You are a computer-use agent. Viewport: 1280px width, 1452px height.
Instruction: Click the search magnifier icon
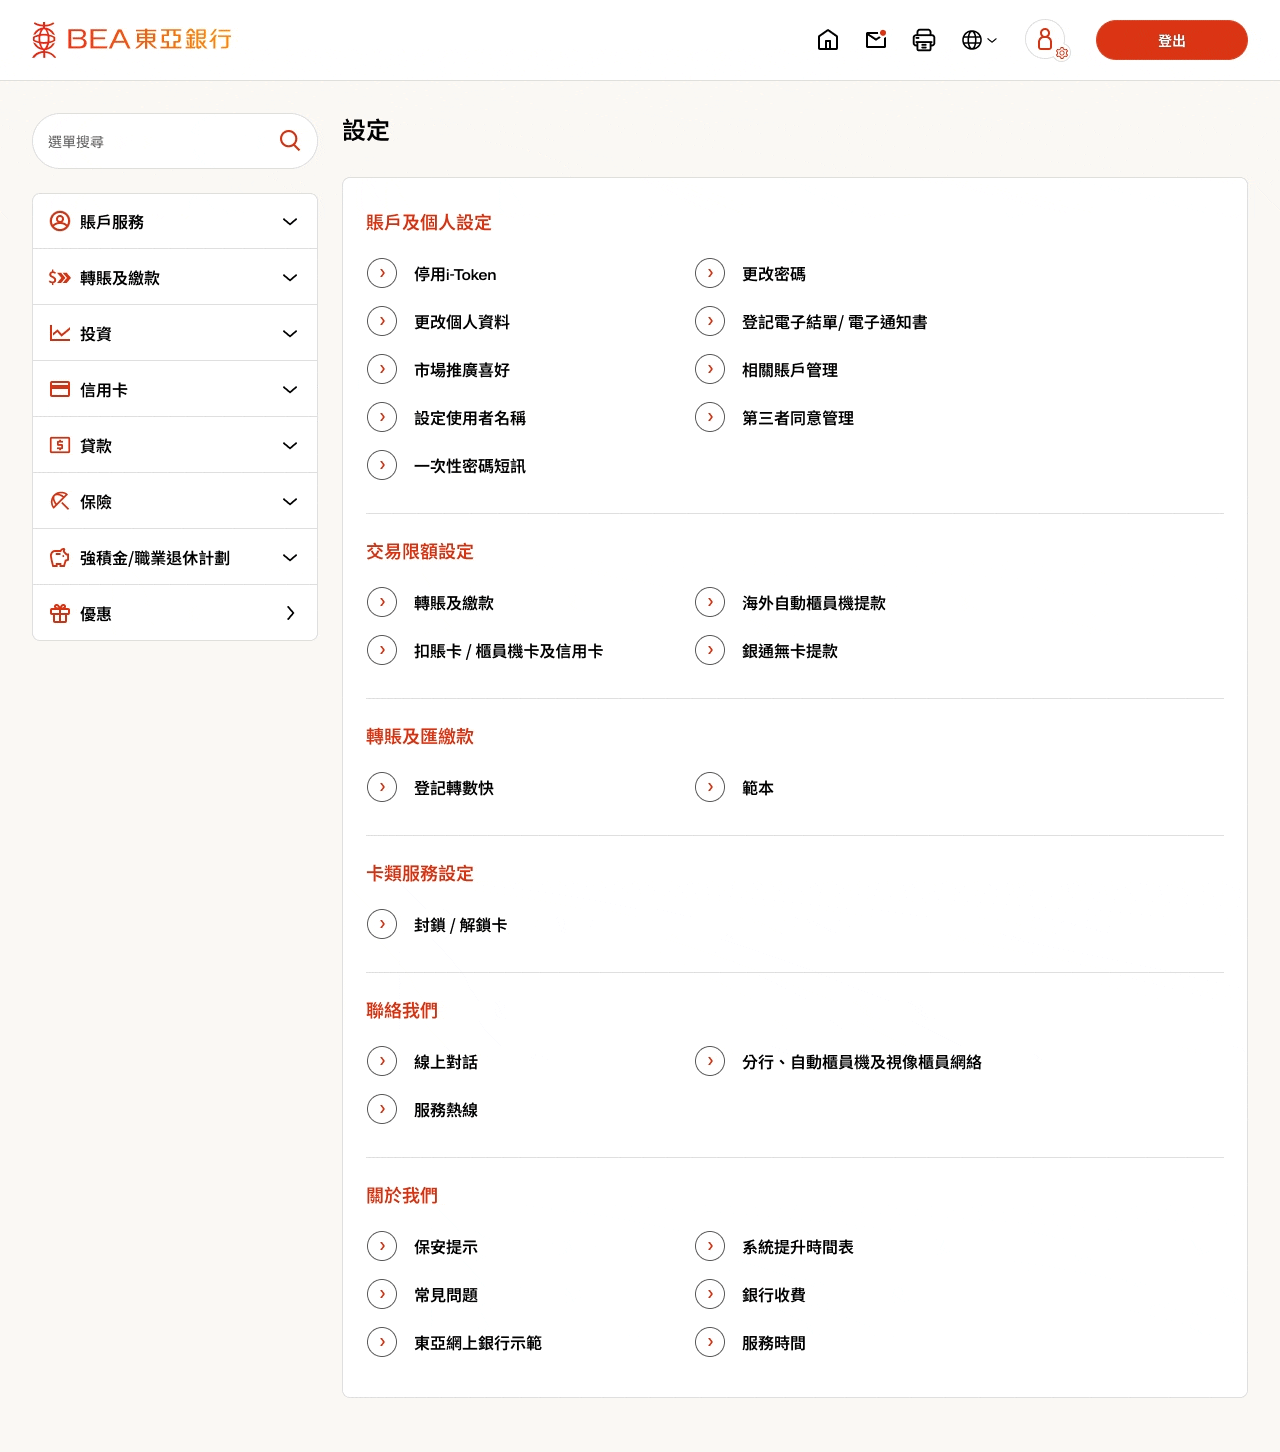coord(290,141)
